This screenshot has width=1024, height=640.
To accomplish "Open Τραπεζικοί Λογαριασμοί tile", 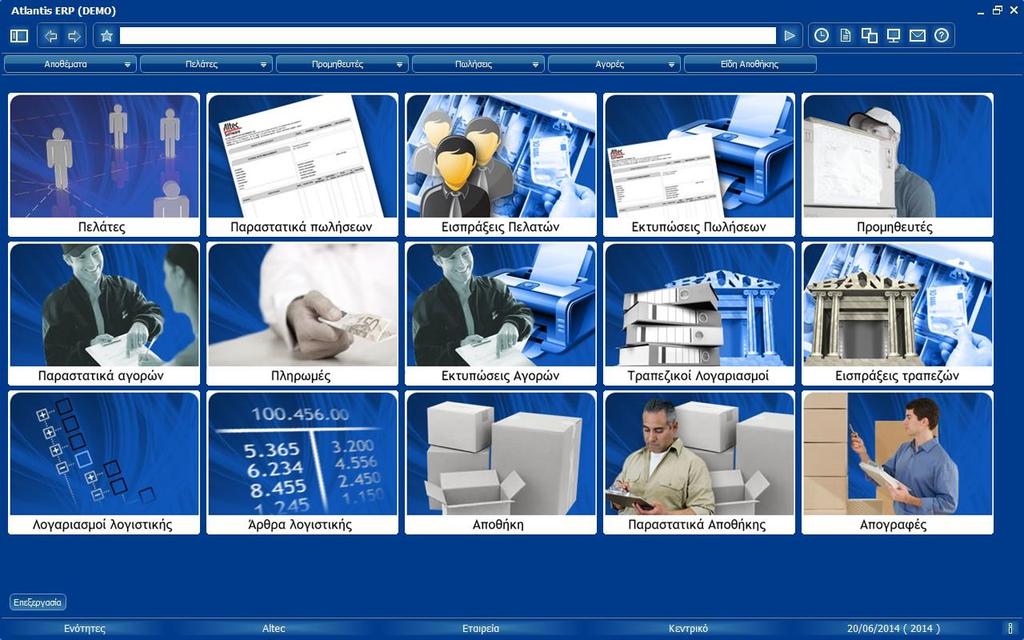I will (699, 313).
